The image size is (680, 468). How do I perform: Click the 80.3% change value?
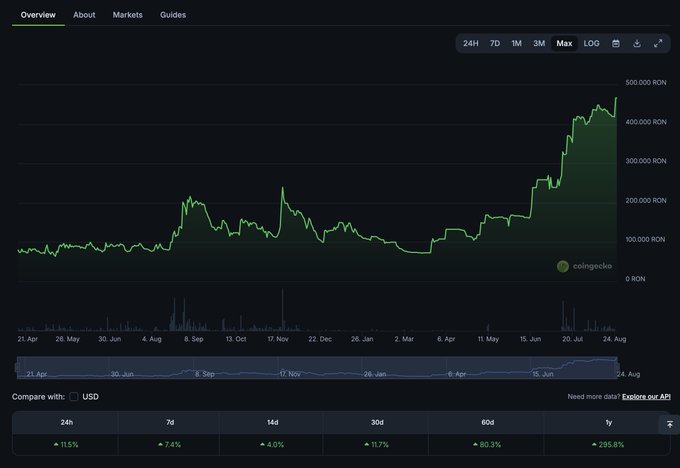click(487, 445)
